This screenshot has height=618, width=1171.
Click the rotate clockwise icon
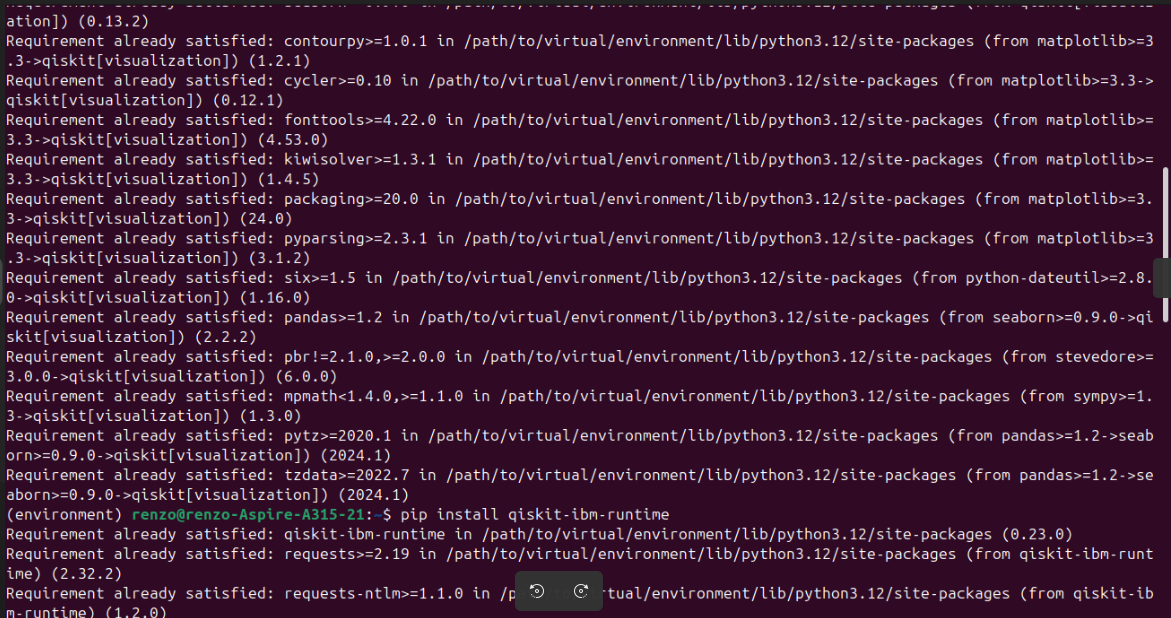[x=581, y=592]
